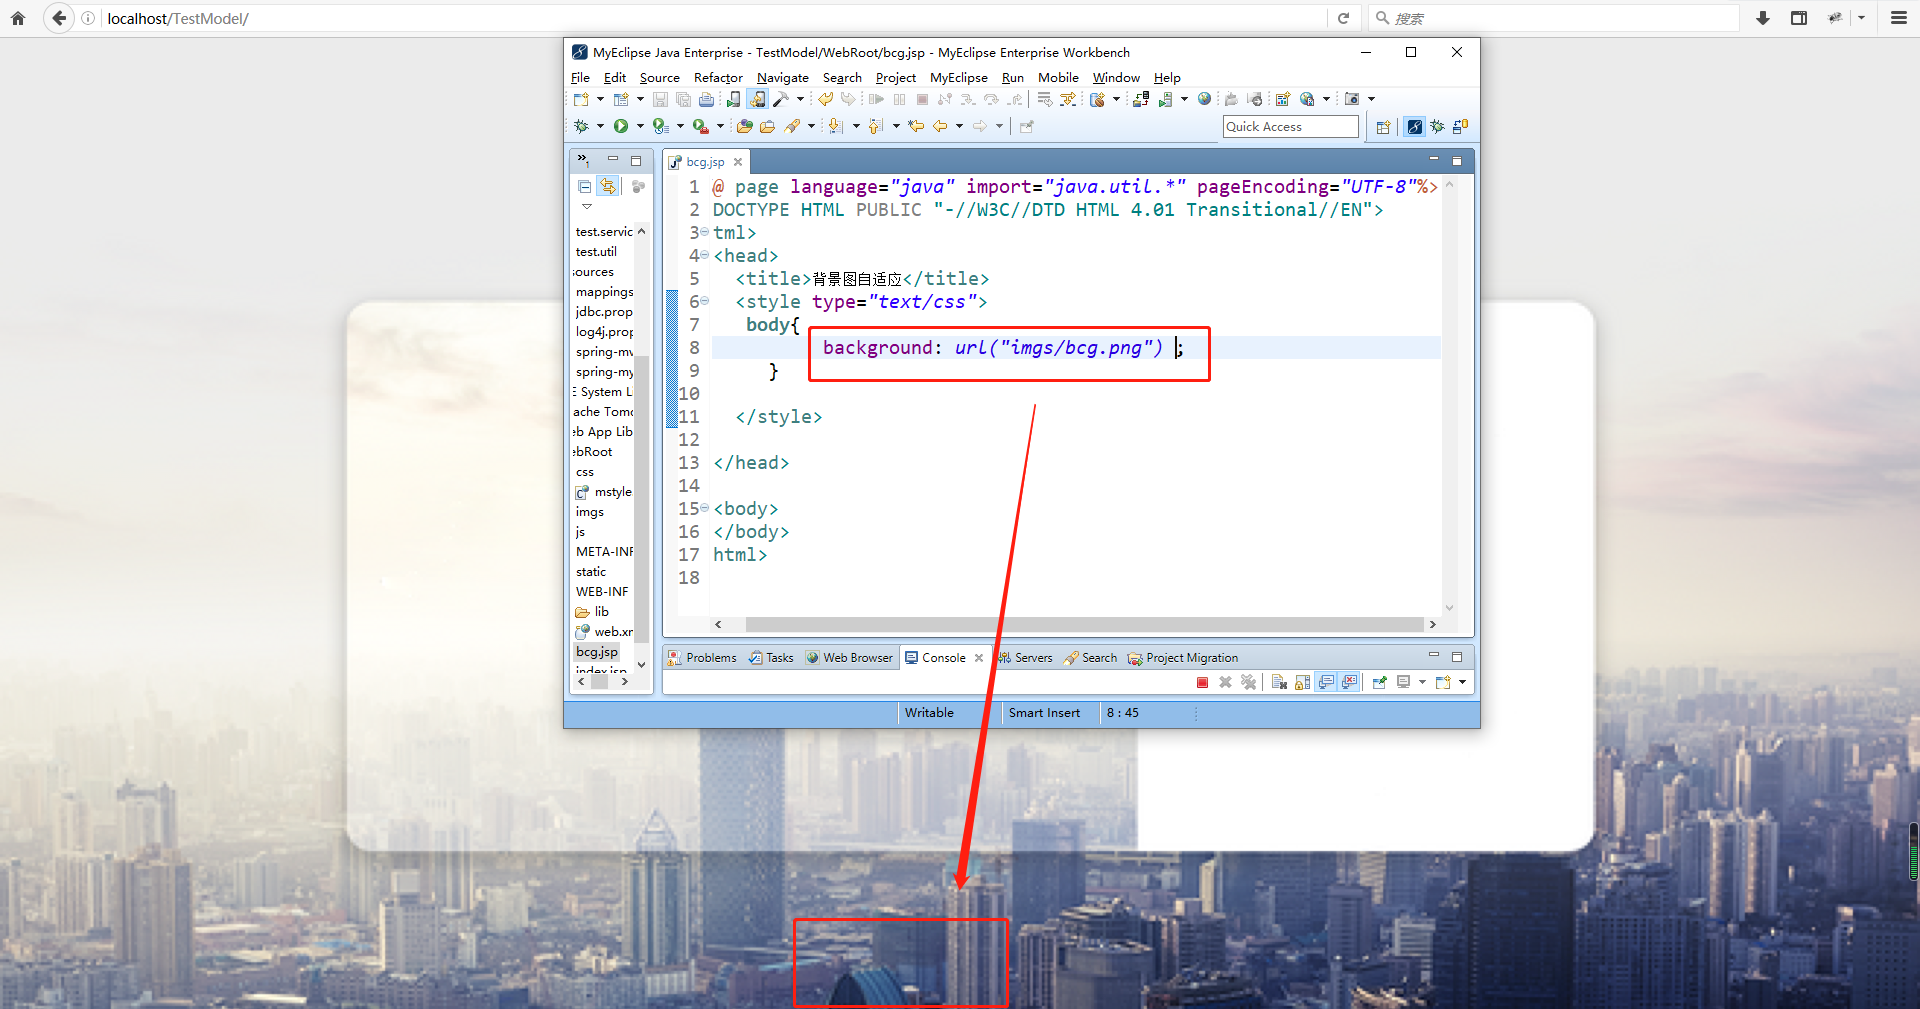Image resolution: width=1920 pixels, height=1009 pixels.
Task: Switch to the Servers tab
Action: 1032,657
